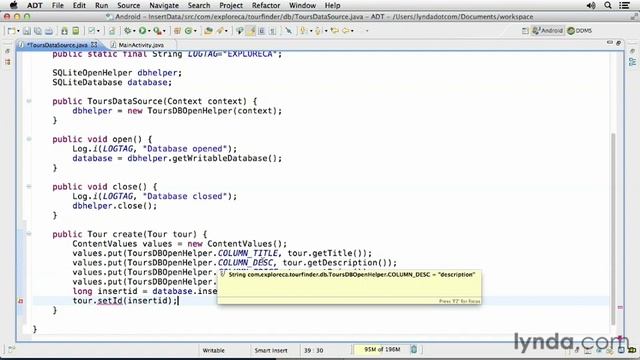The width and height of the screenshot is (640, 360).
Task: Click the editor vertical scrollbar
Action: click(x=613, y=229)
